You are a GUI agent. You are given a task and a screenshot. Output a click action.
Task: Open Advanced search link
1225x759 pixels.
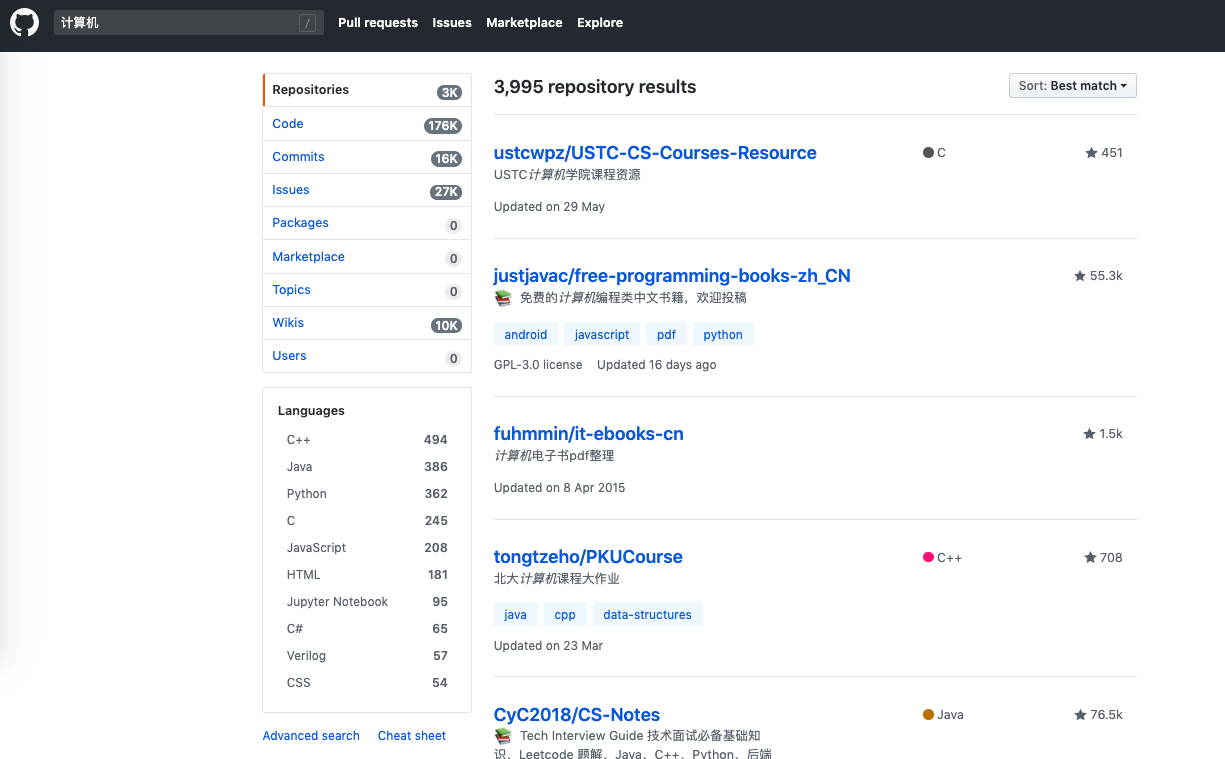[x=311, y=736]
